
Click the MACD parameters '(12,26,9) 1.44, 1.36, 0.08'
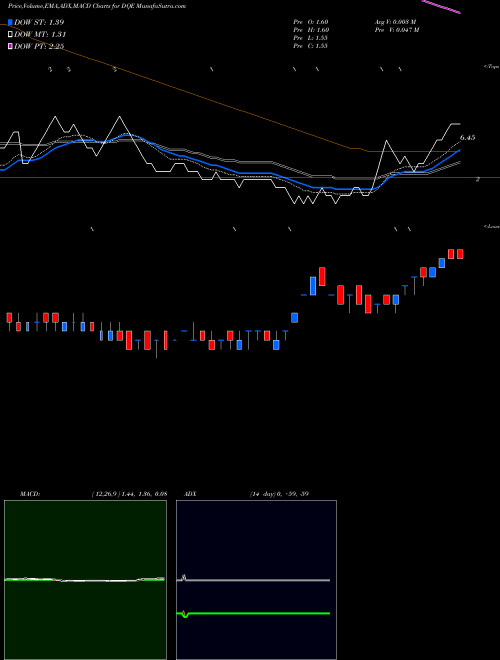(x=130, y=494)
